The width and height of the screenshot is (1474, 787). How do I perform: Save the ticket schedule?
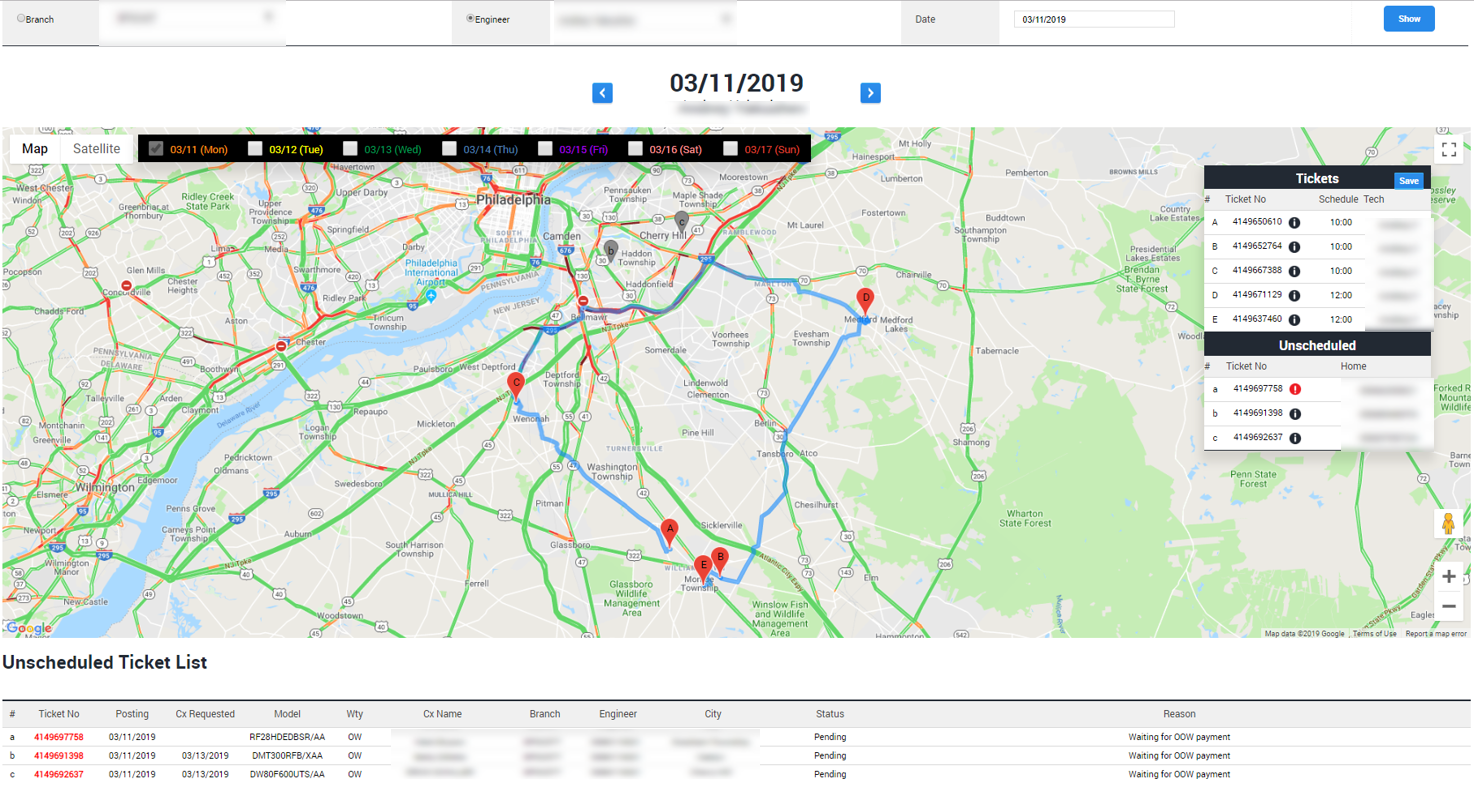(1408, 181)
